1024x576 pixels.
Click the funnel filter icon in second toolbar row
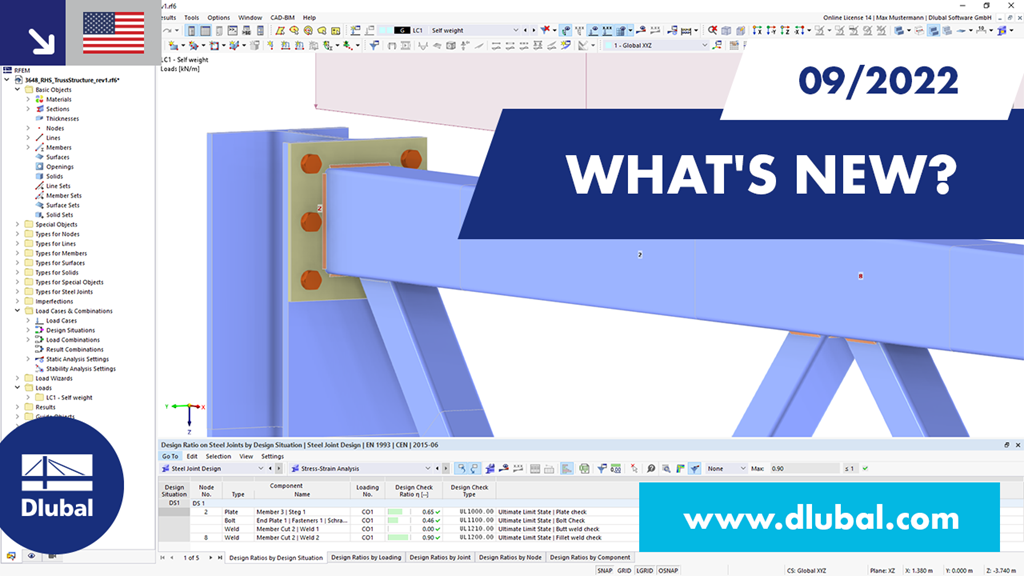click(374, 45)
